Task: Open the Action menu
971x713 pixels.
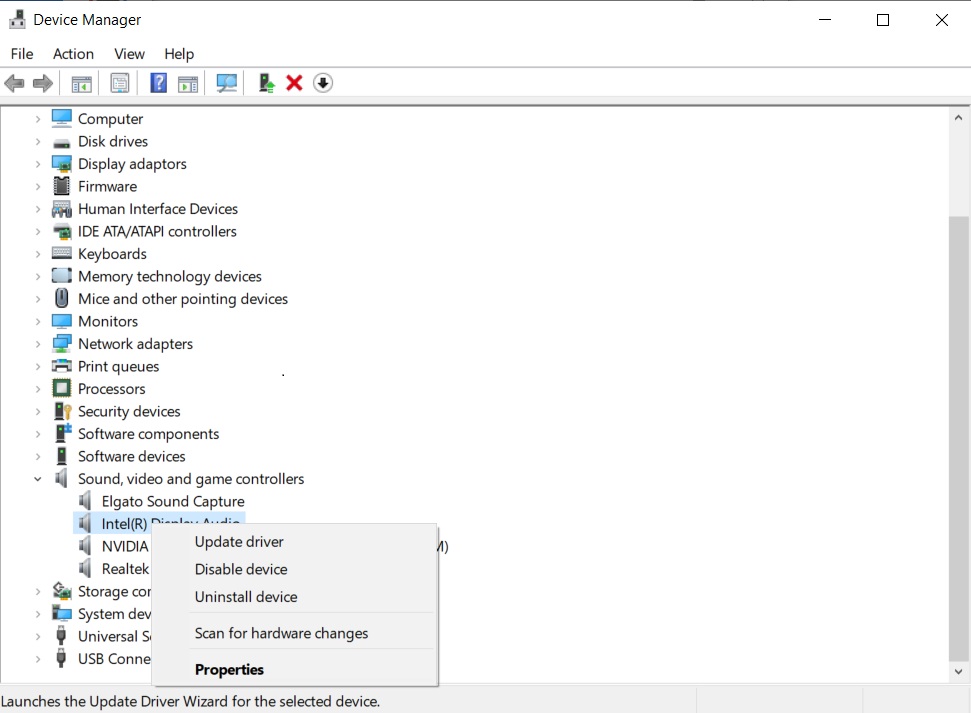Action: pos(73,54)
